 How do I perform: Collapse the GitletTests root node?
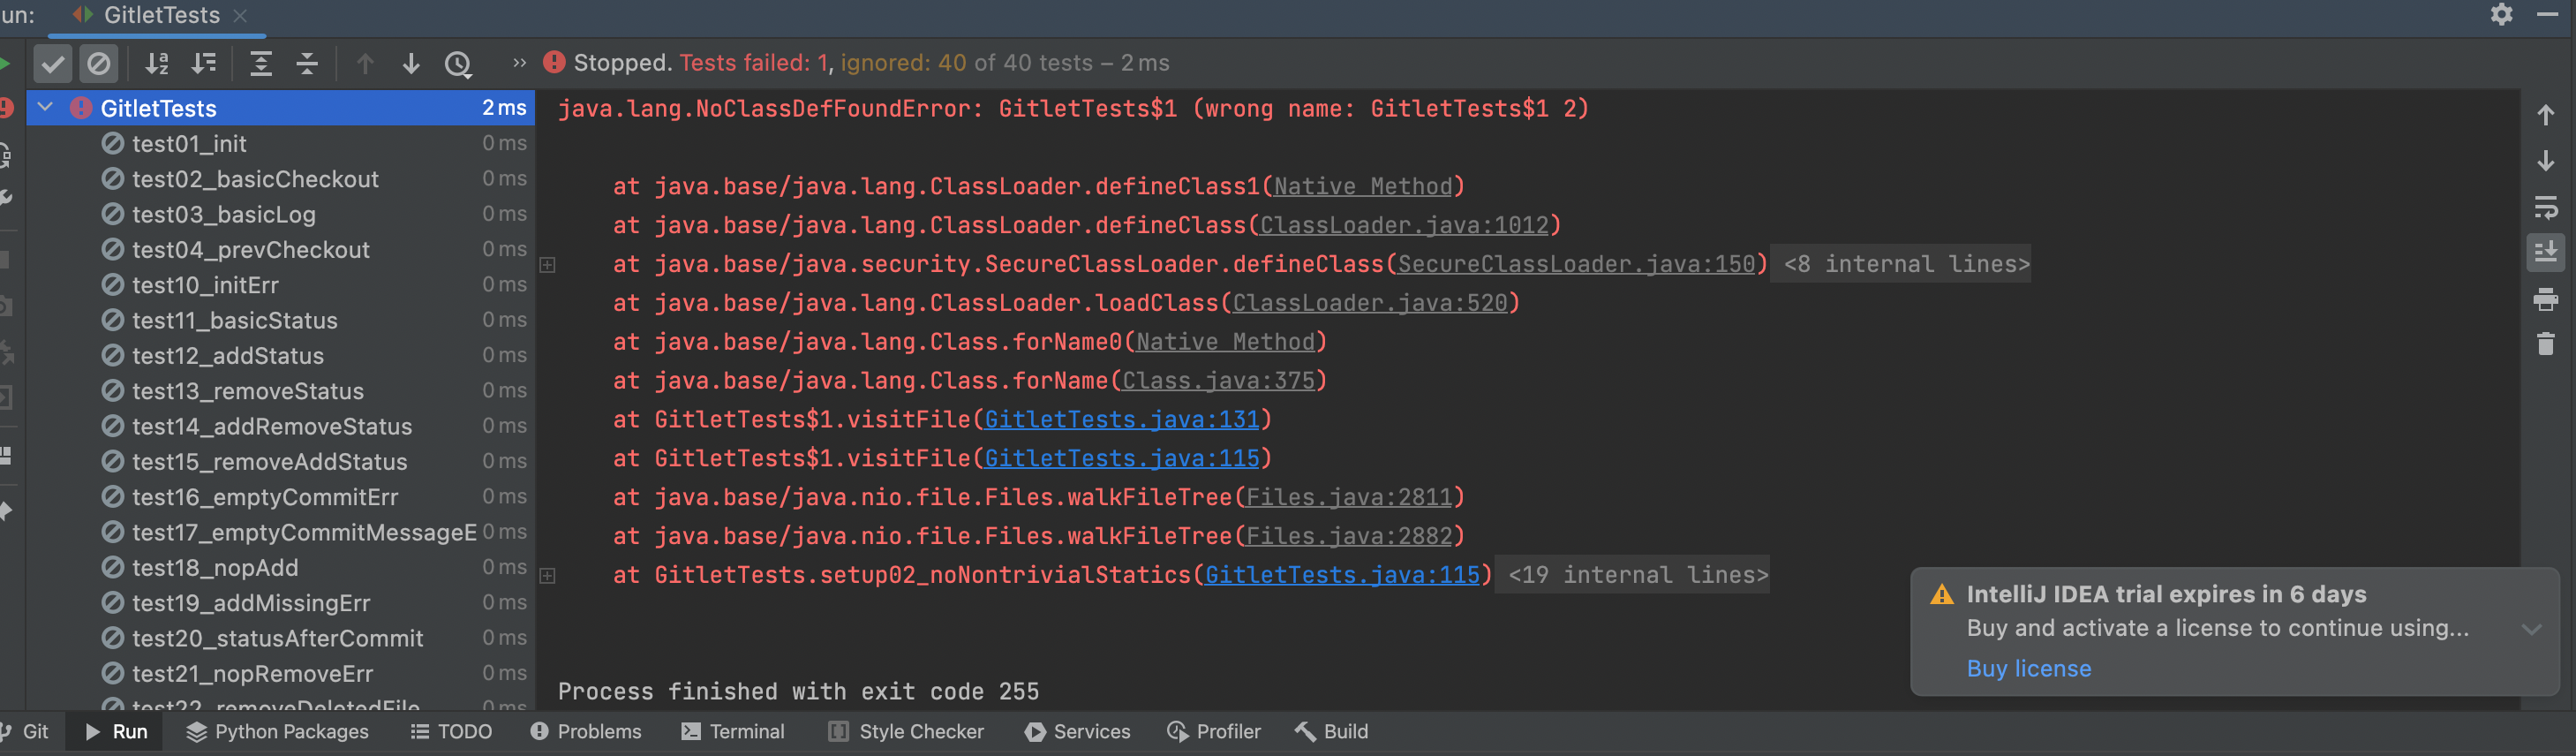click(x=45, y=107)
